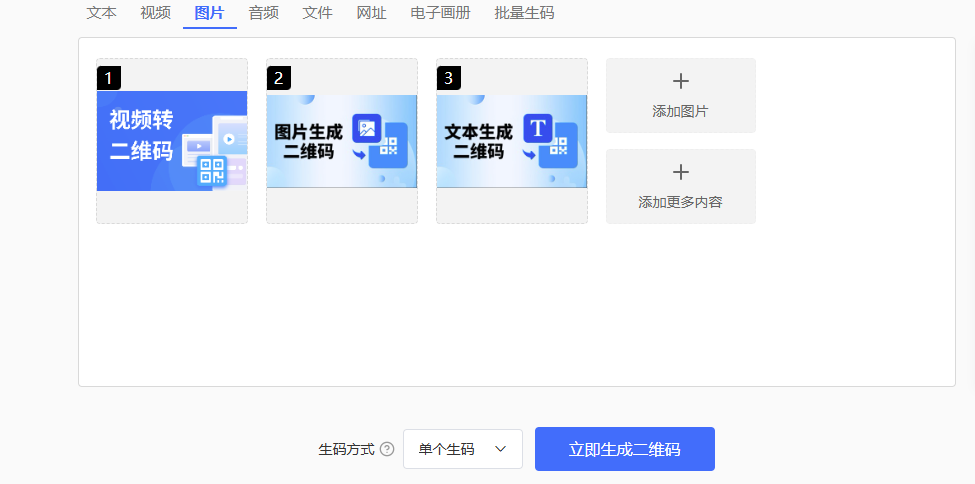Click the 添加更多内容 label
The height and width of the screenshot is (484, 975).
(x=681, y=202)
